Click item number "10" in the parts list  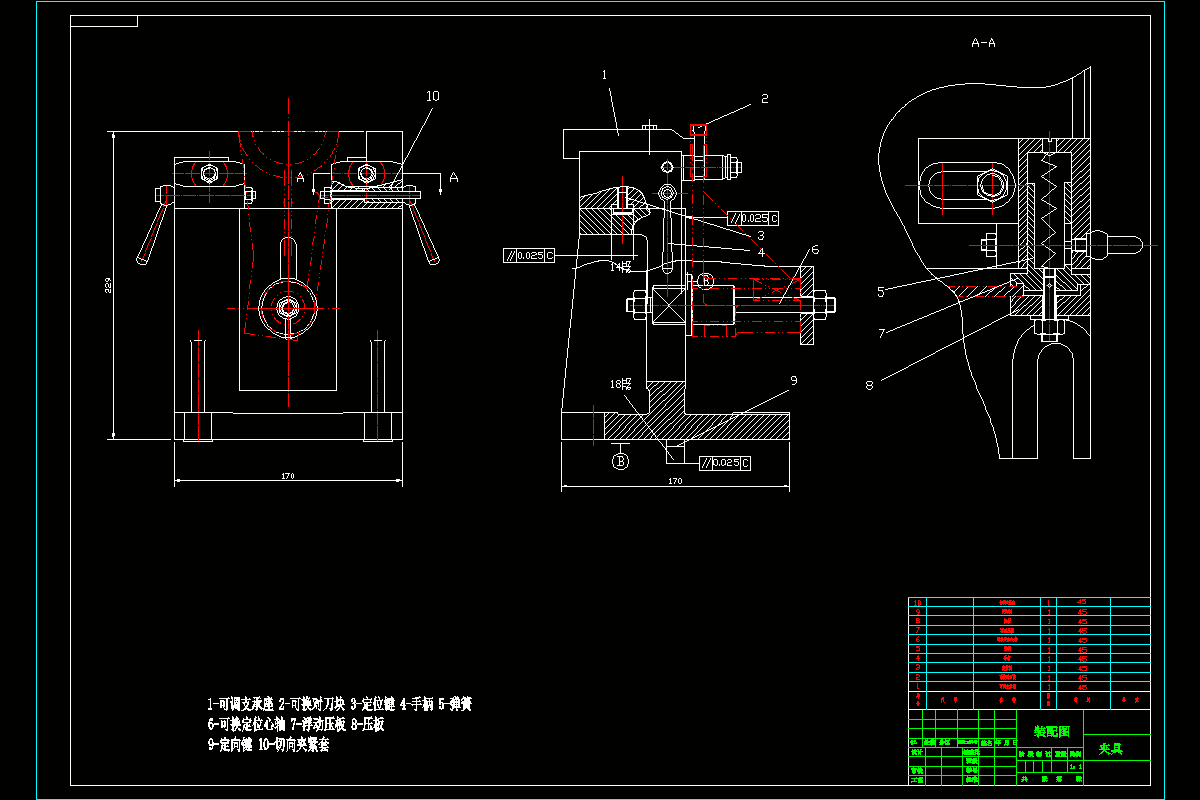pos(917,602)
